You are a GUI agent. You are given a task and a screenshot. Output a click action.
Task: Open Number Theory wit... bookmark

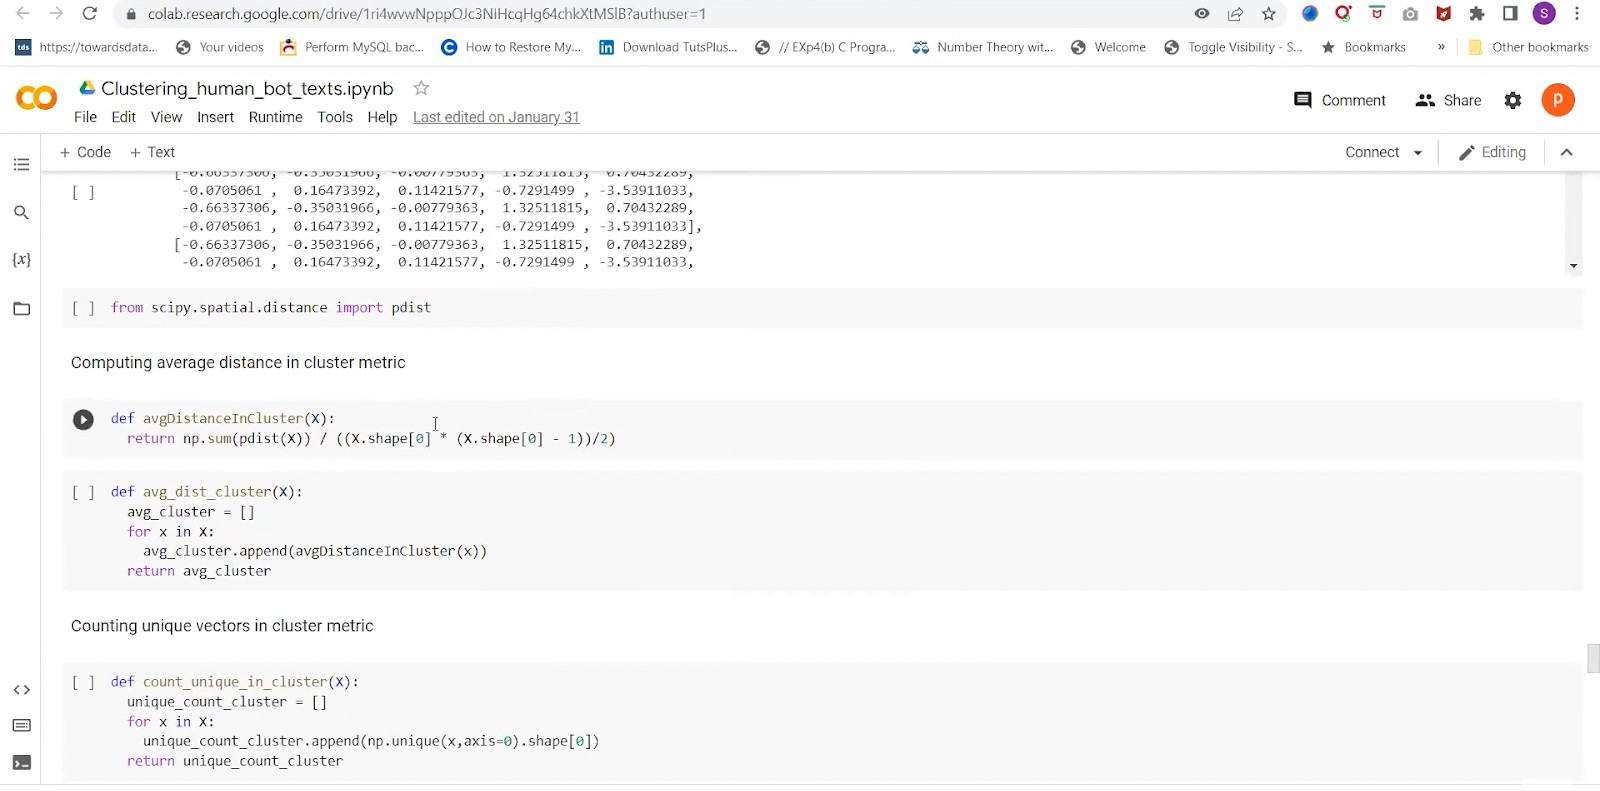(x=983, y=47)
